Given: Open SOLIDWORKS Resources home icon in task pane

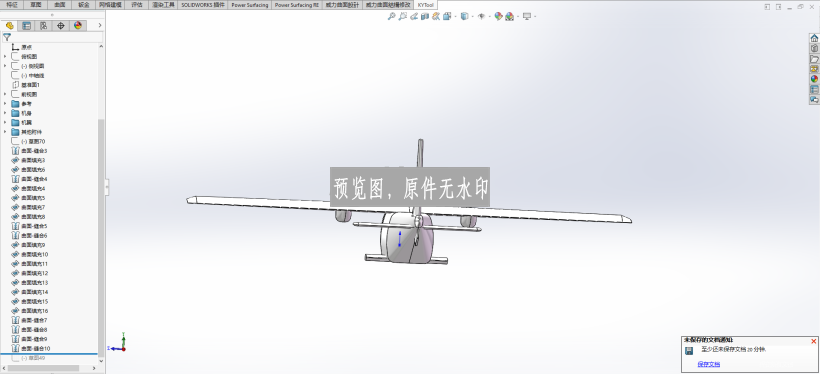Looking at the screenshot, I should pos(814,38).
